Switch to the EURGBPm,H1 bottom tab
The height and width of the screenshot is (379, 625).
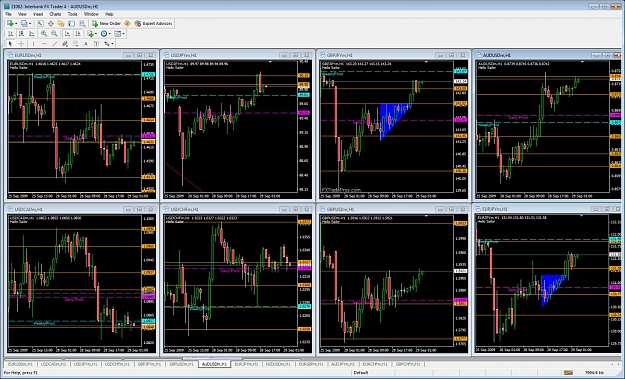pos(311,364)
